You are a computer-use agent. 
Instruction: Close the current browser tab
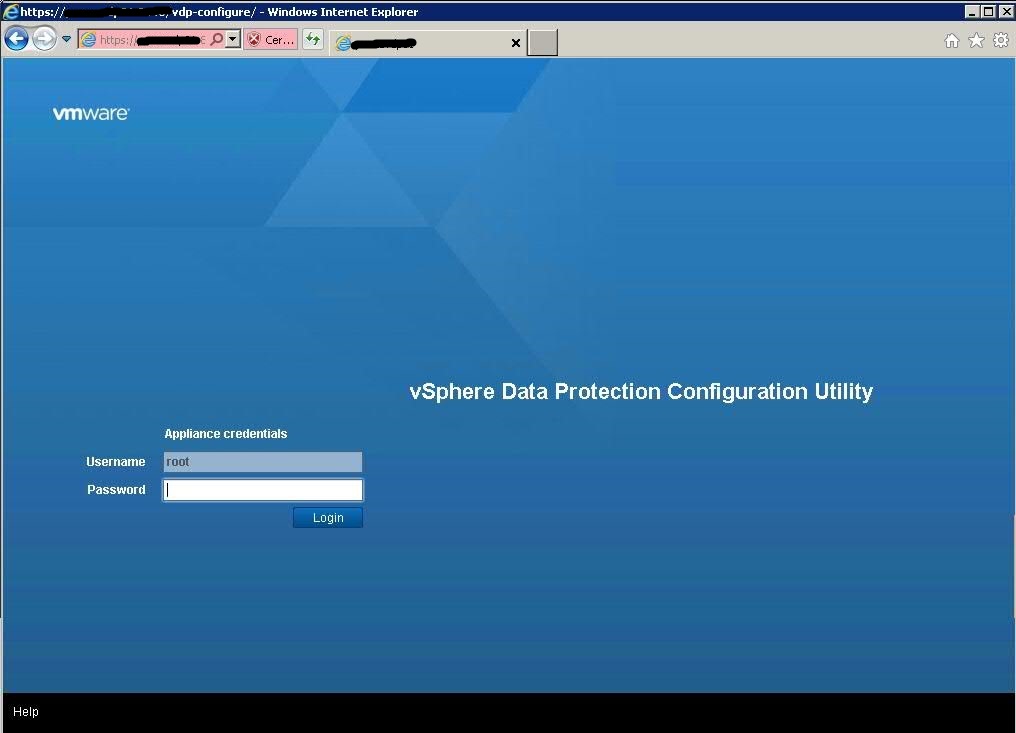point(516,43)
